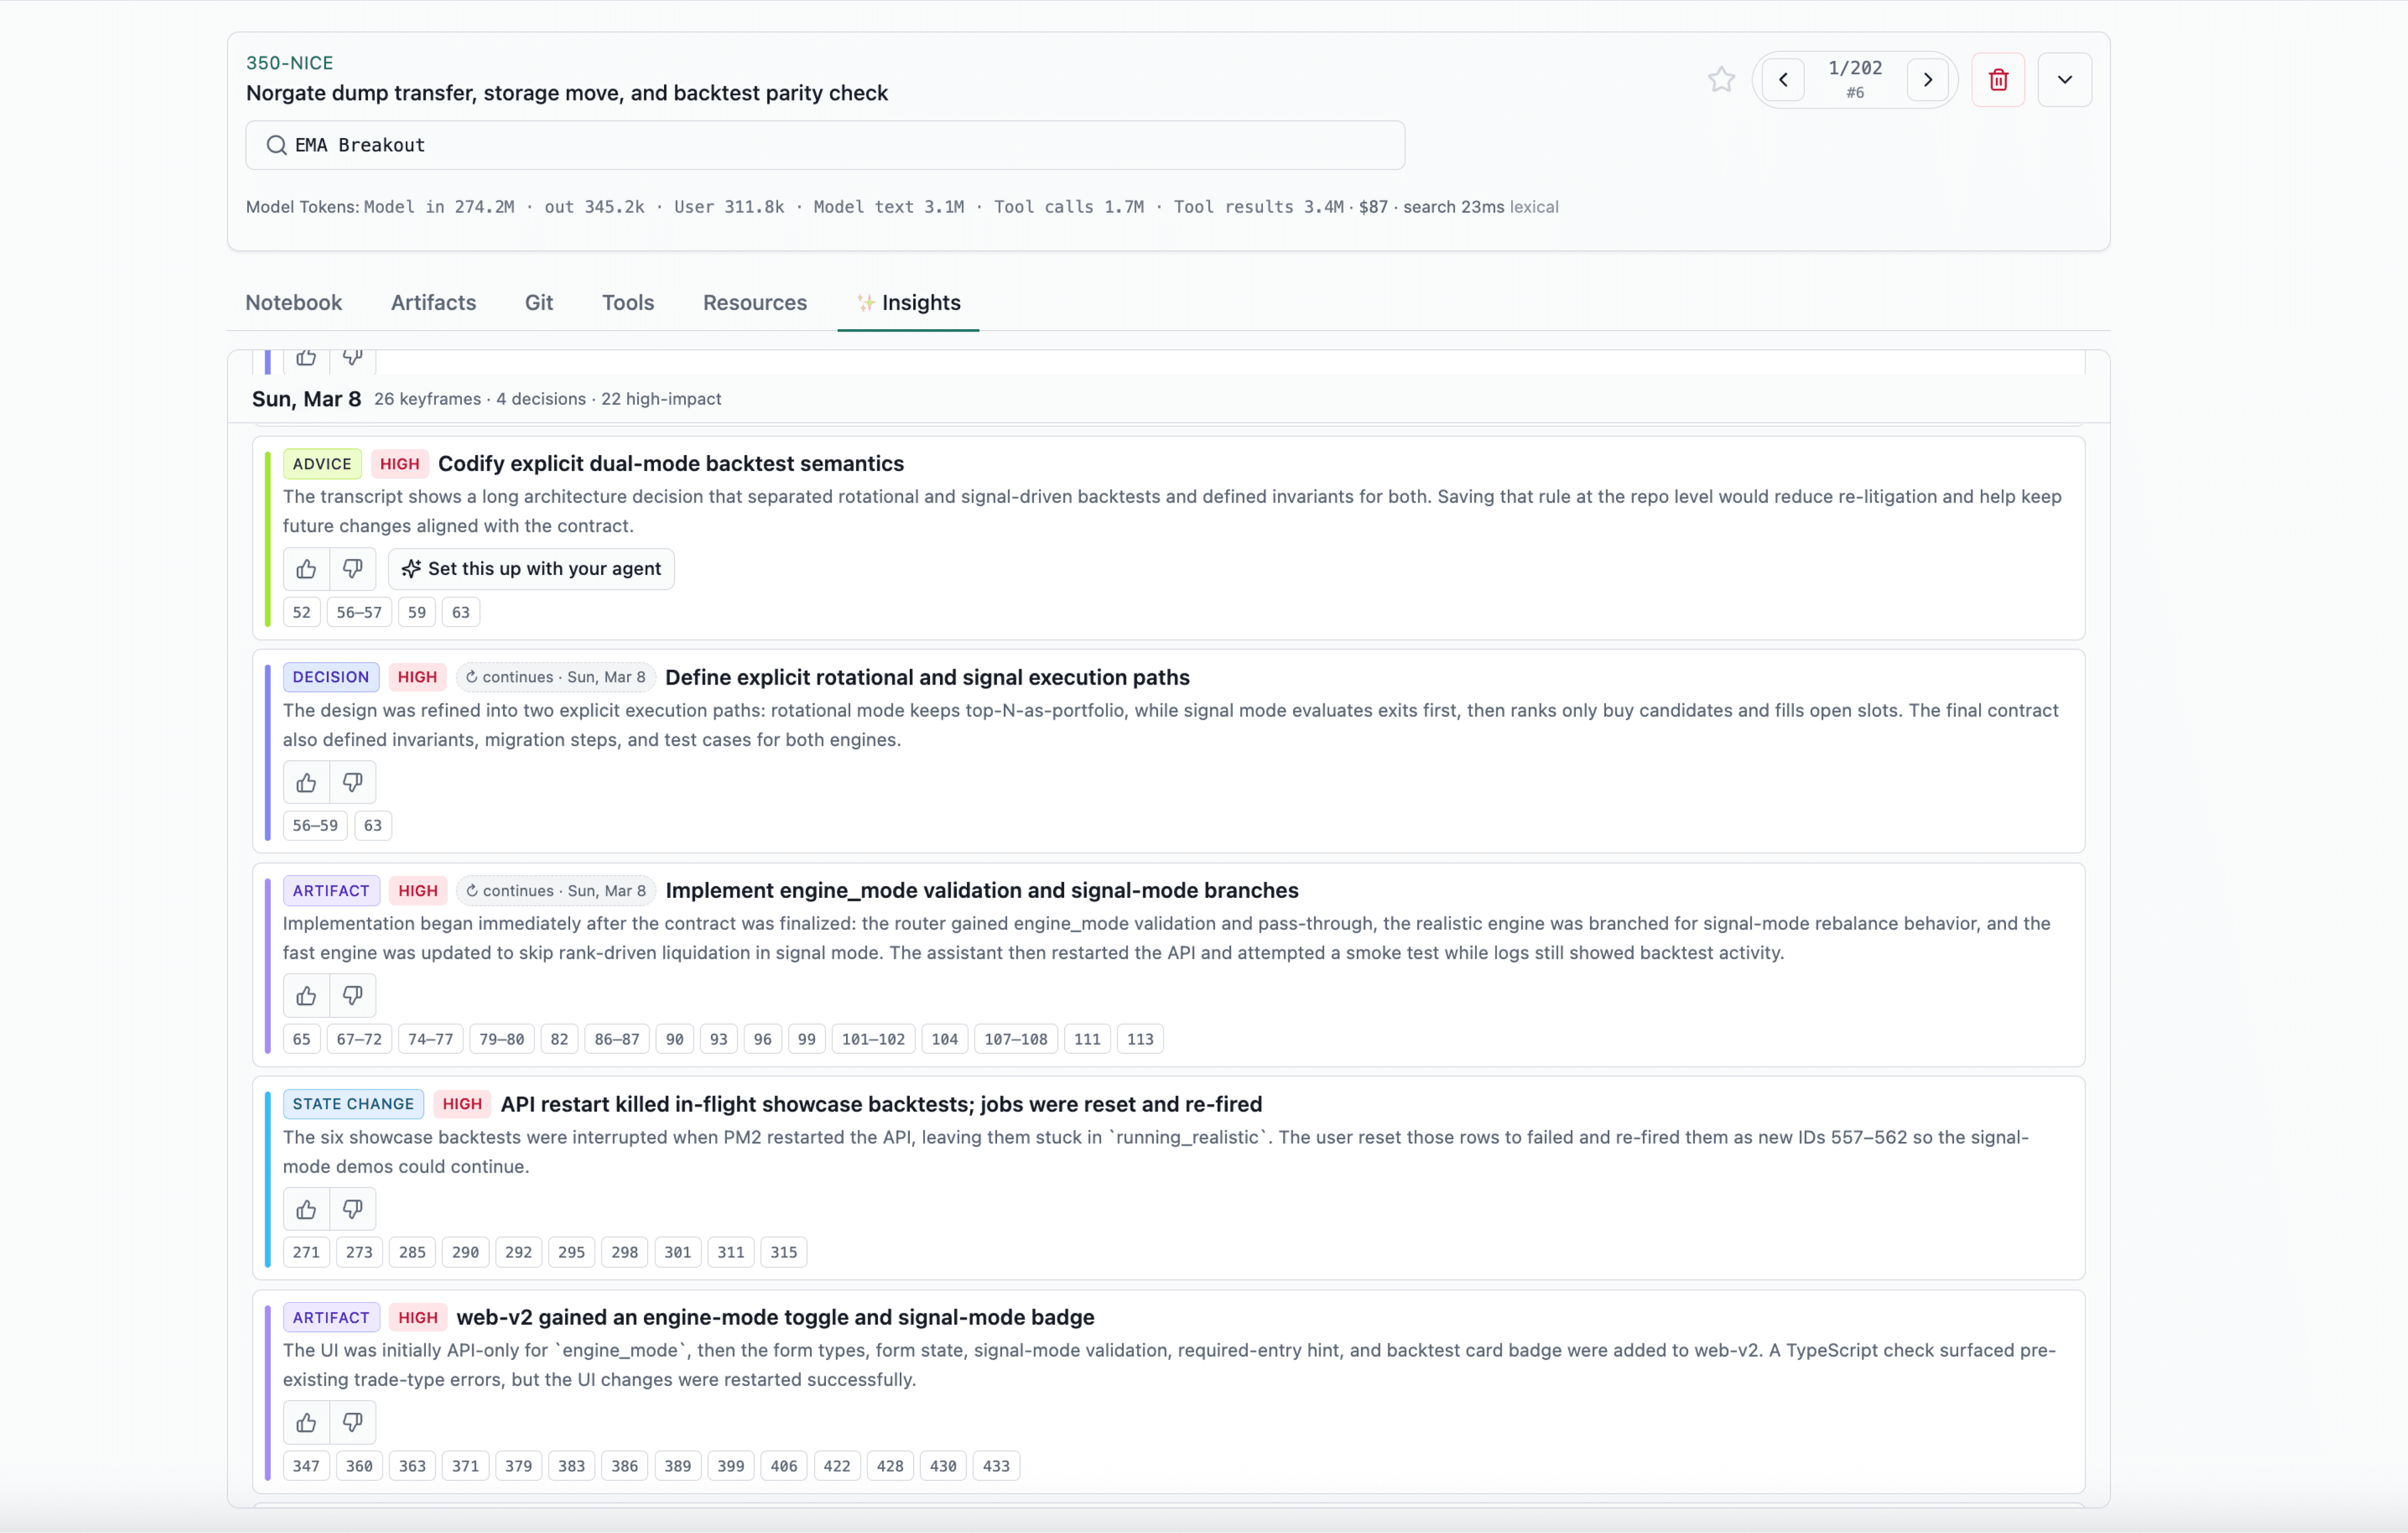This screenshot has height=1533, width=2408.
Task: Open keyframe range 67–72
Action: [359, 1039]
